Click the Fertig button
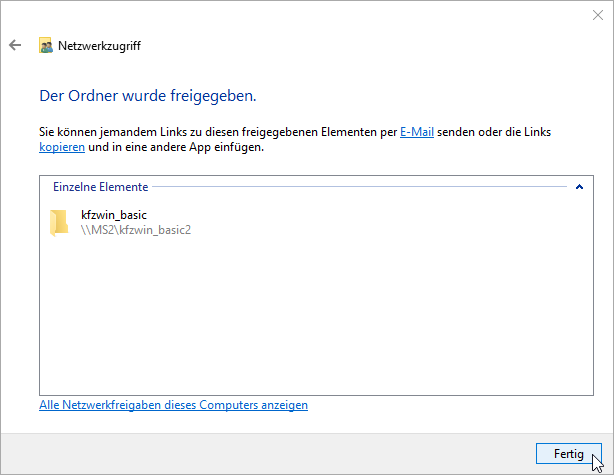614x475 pixels. click(x=569, y=453)
